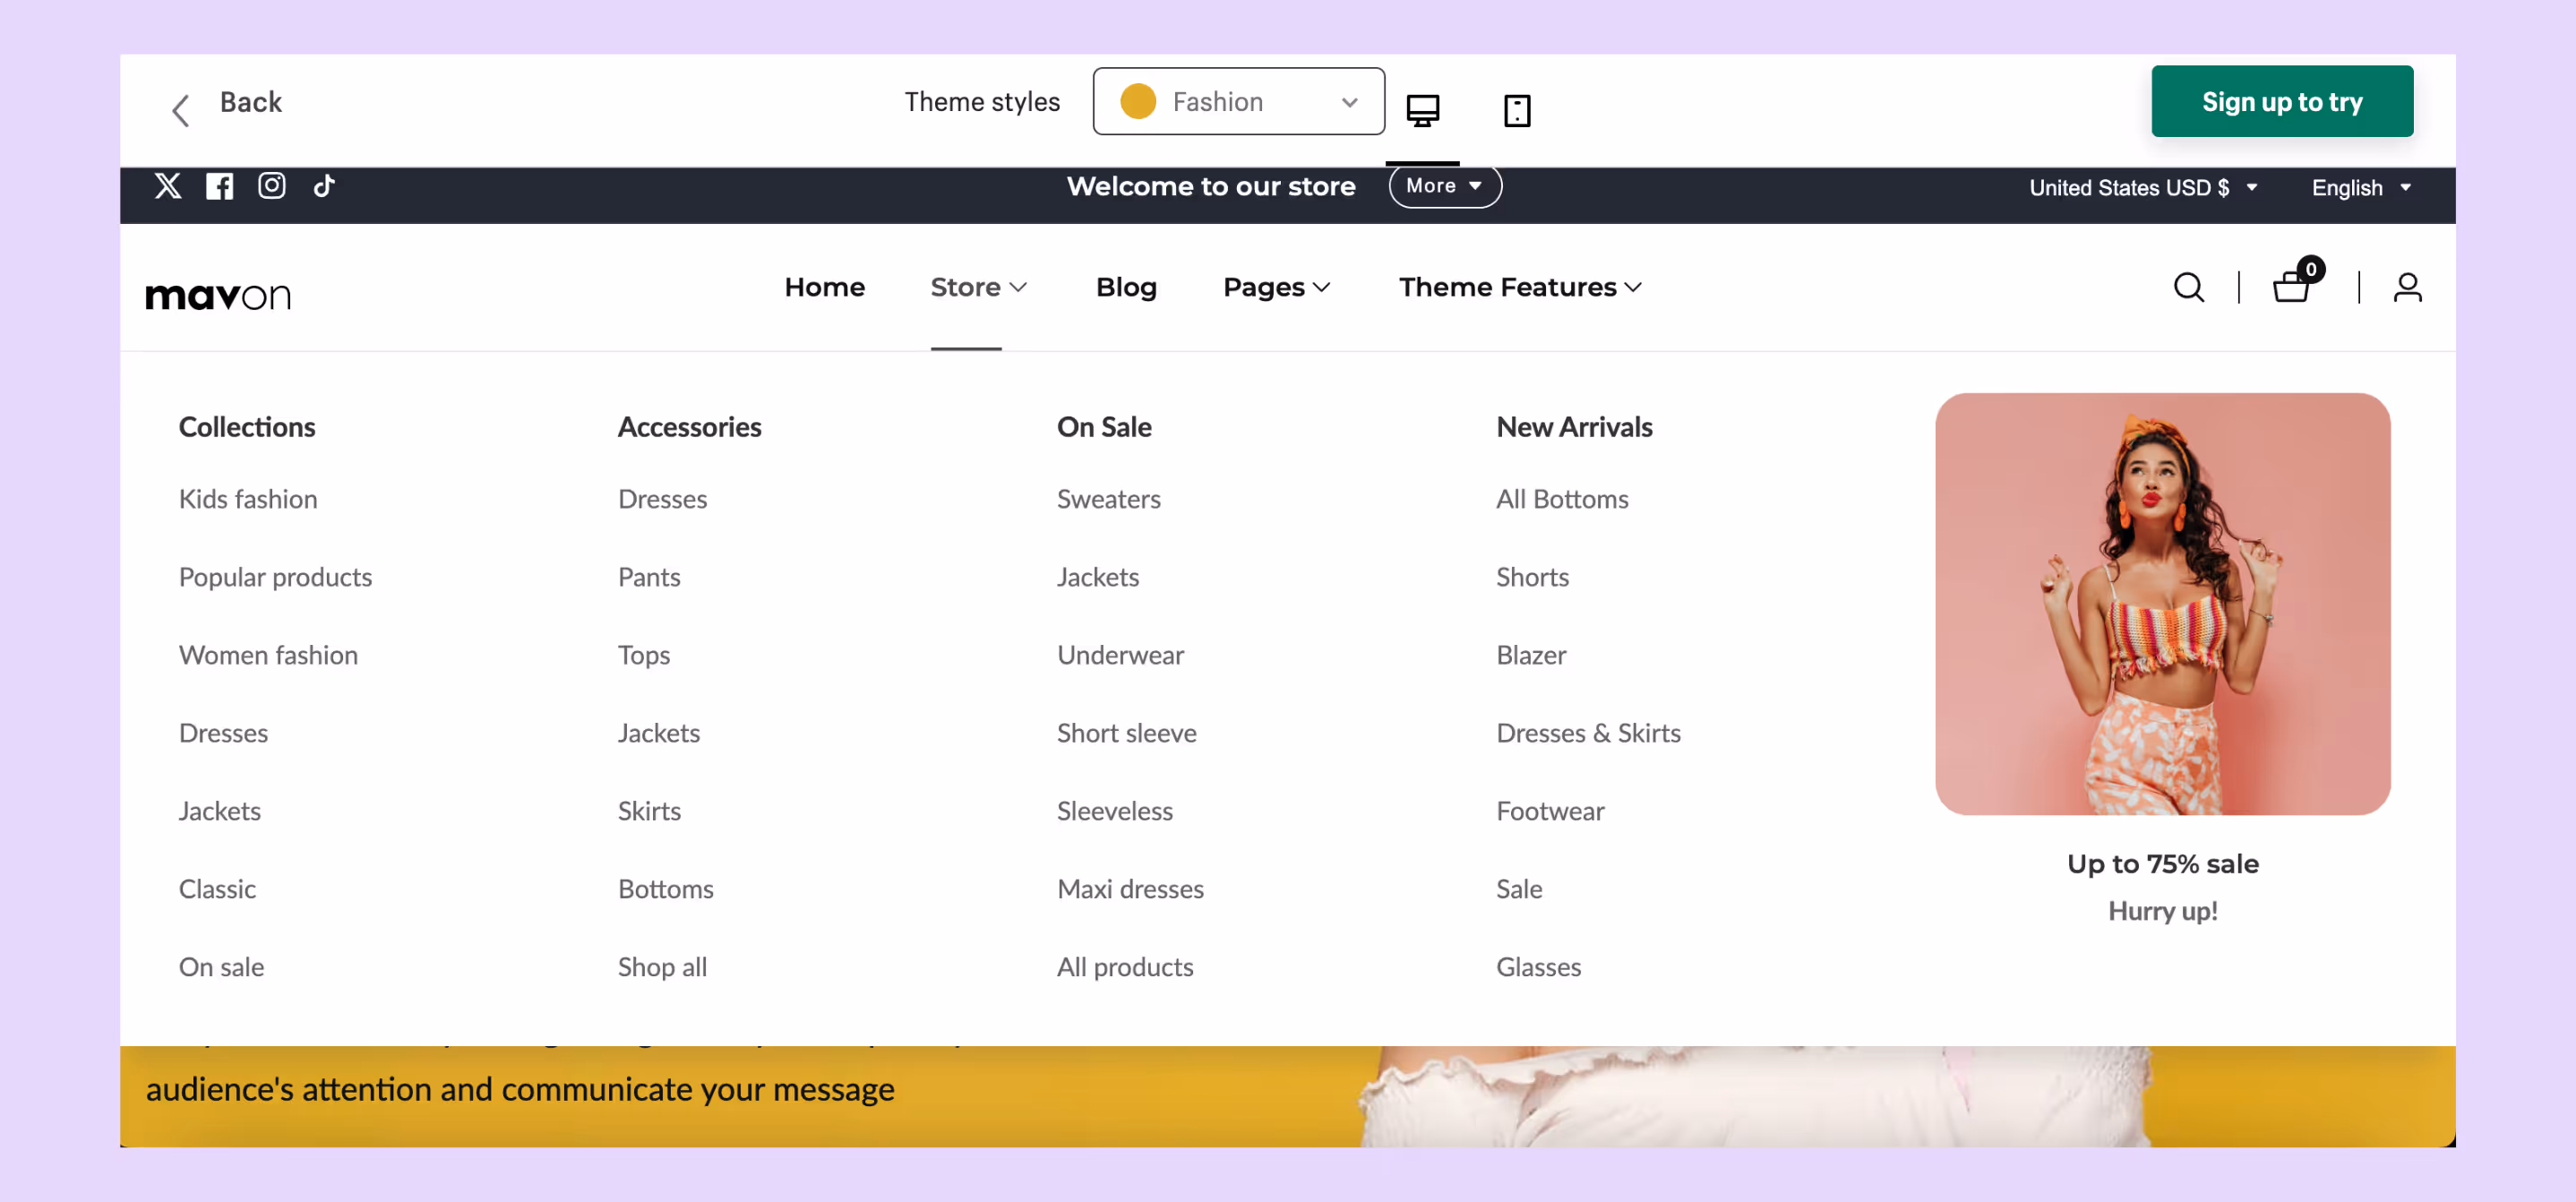Switch to mobile preview mode
Image resolution: width=2576 pixels, height=1202 pixels.
(x=1517, y=110)
